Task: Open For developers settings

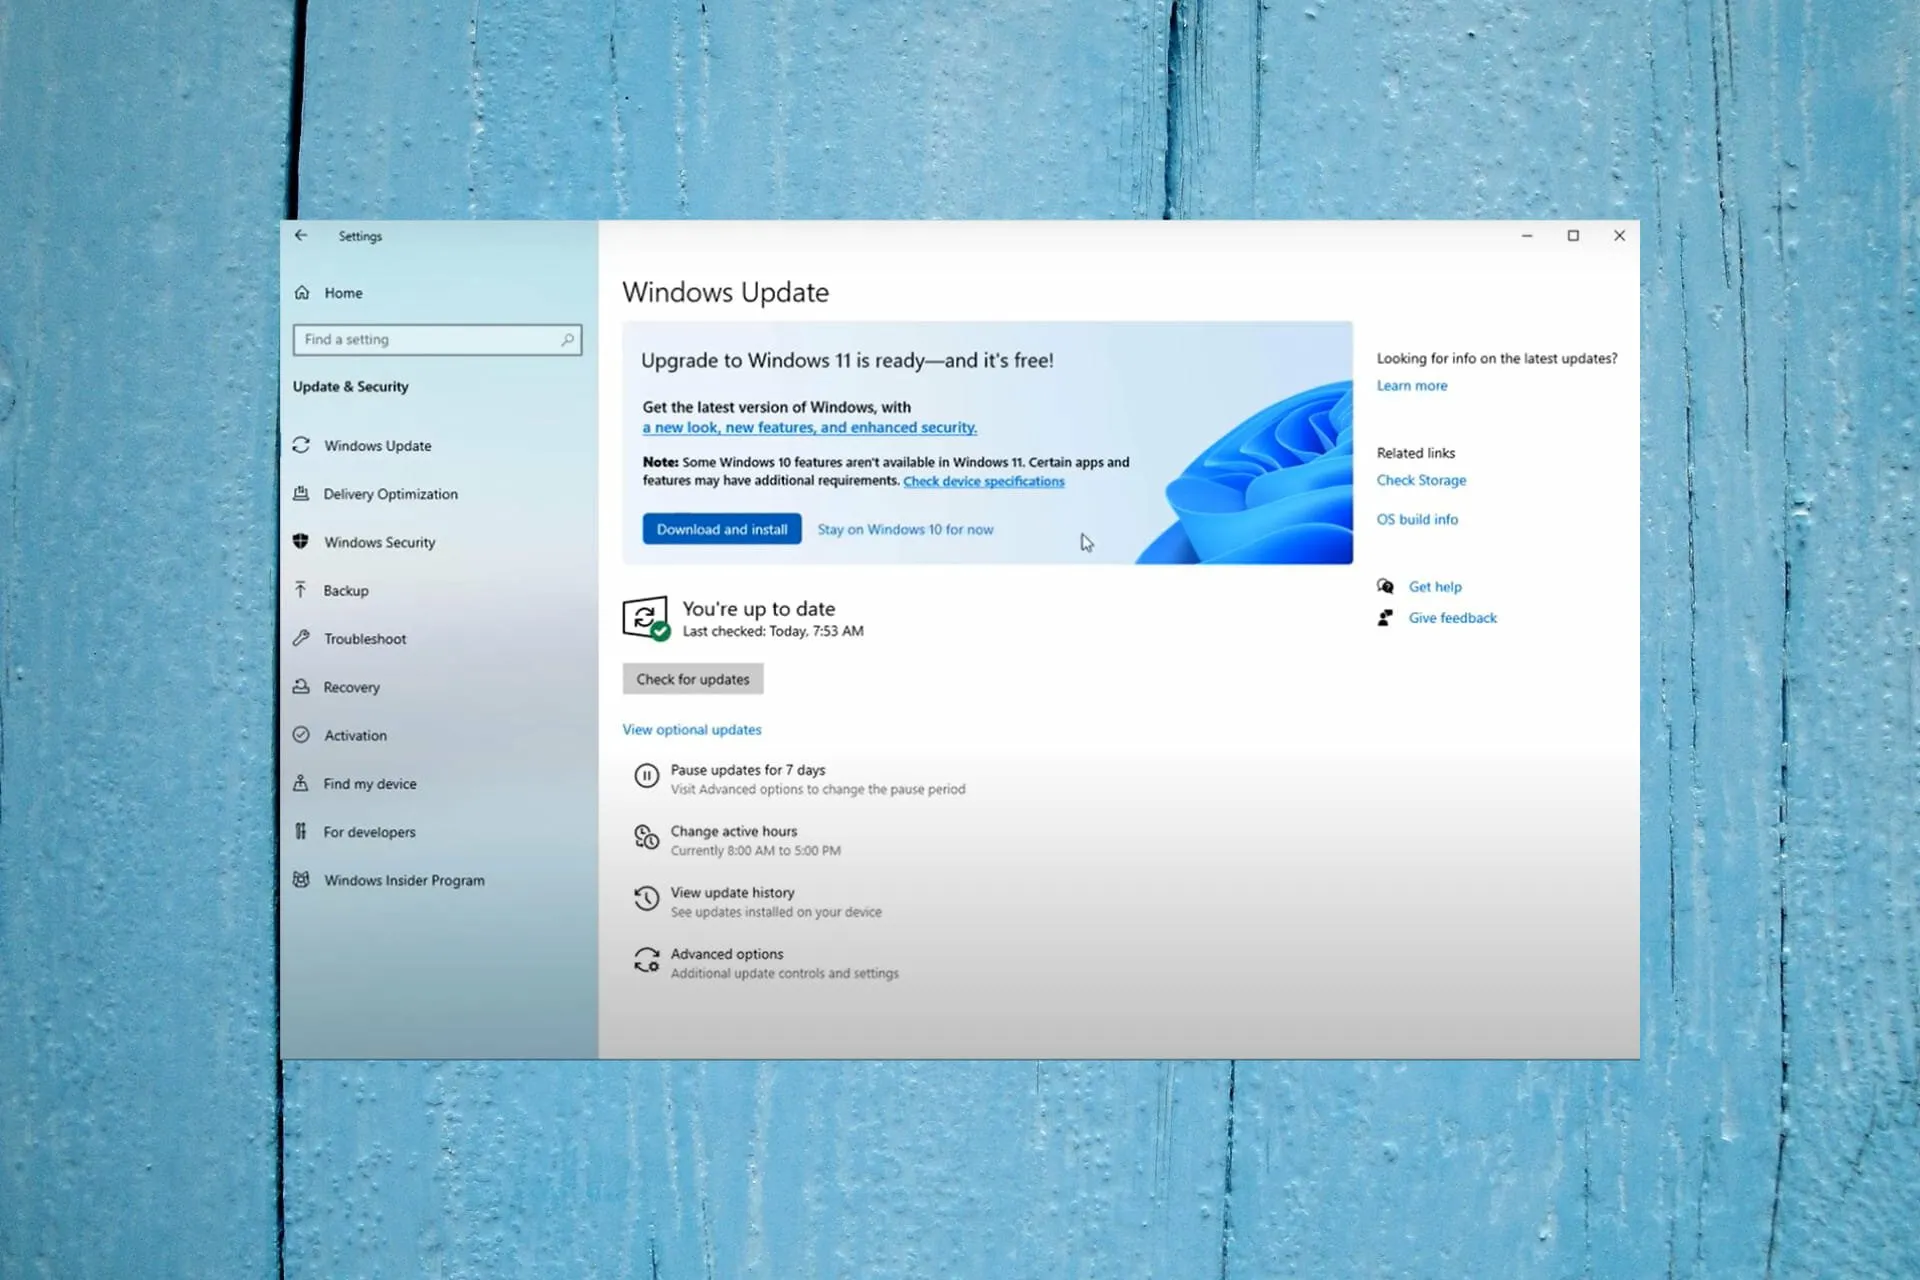Action: click(369, 832)
